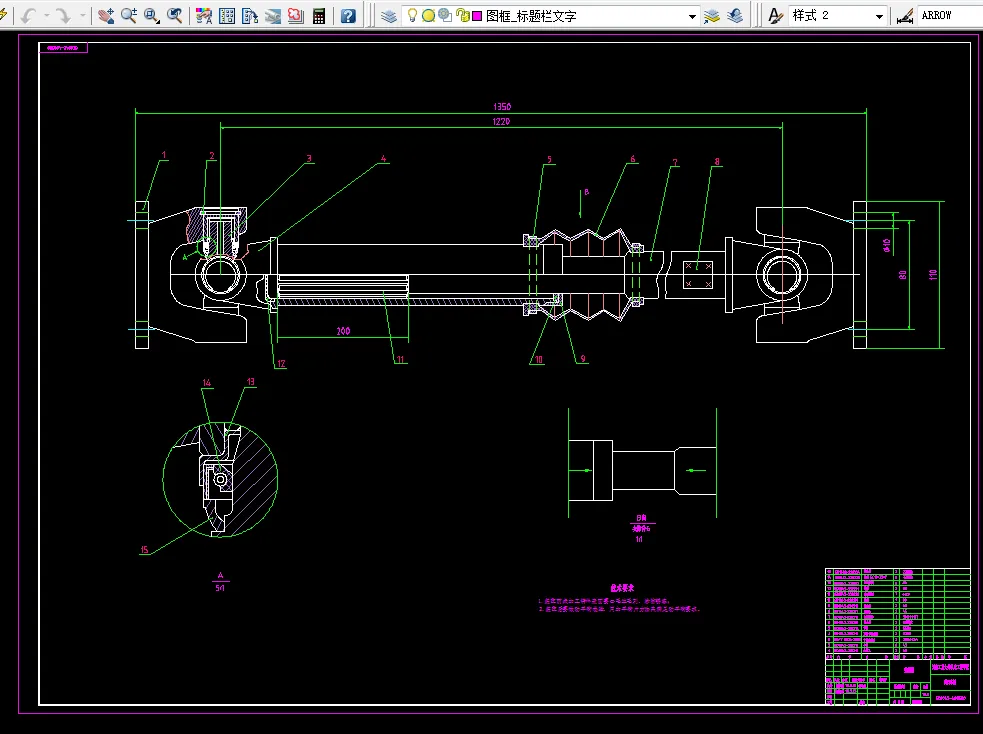Open the Text Style manager icon
Viewport: 983px width, 734px height.
coord(775,16)
